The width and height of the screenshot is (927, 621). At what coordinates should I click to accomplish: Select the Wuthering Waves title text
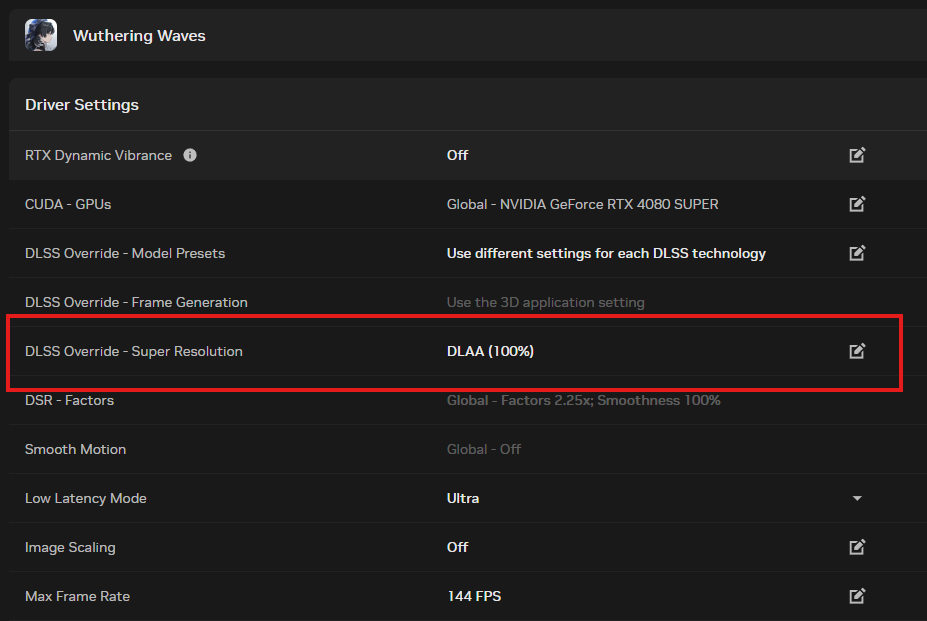[x=139, y=35]
